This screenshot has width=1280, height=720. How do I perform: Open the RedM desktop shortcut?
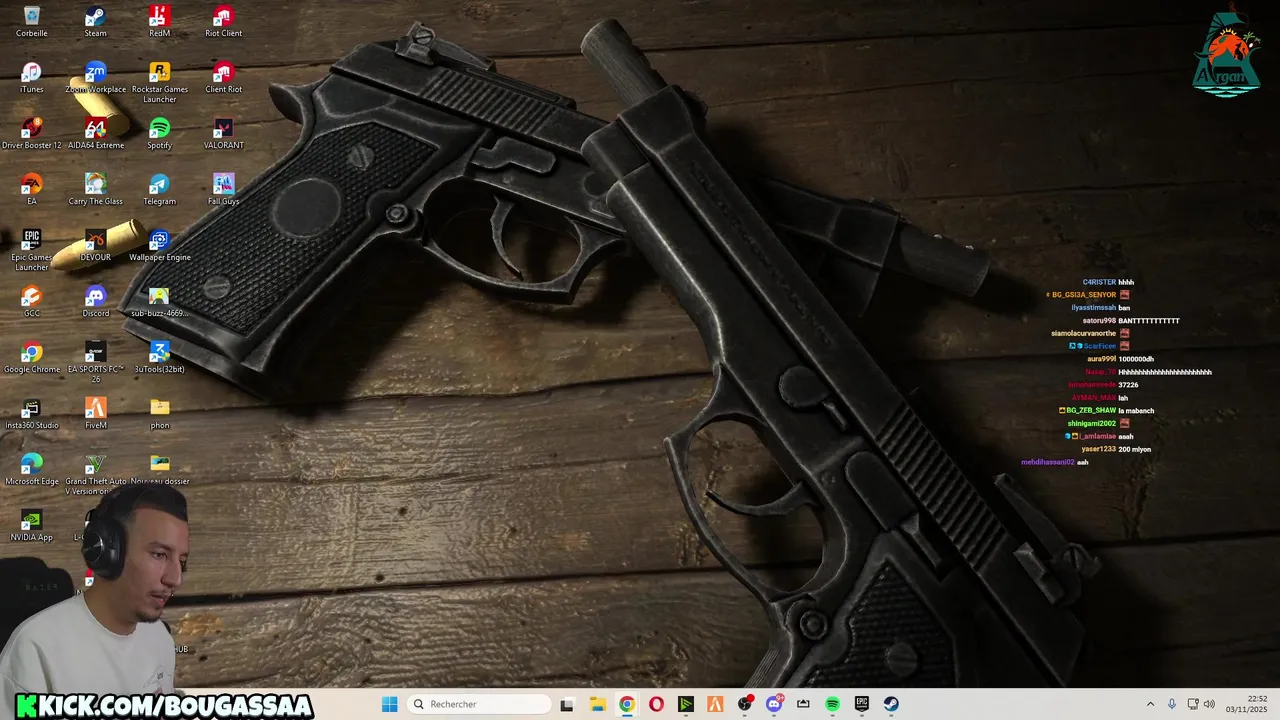159,22
